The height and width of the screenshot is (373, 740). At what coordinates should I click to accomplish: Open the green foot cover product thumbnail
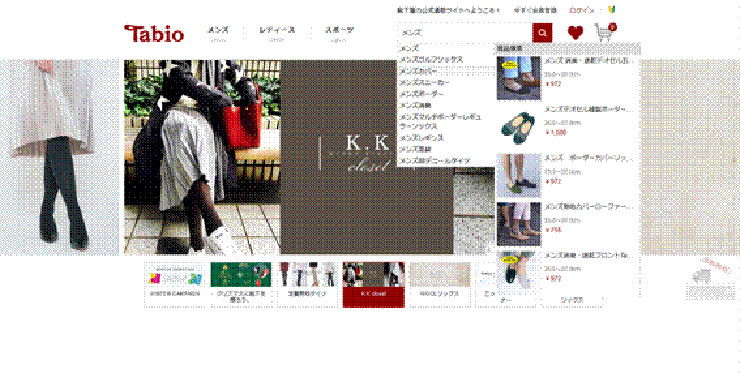click(x=518, y=127)
